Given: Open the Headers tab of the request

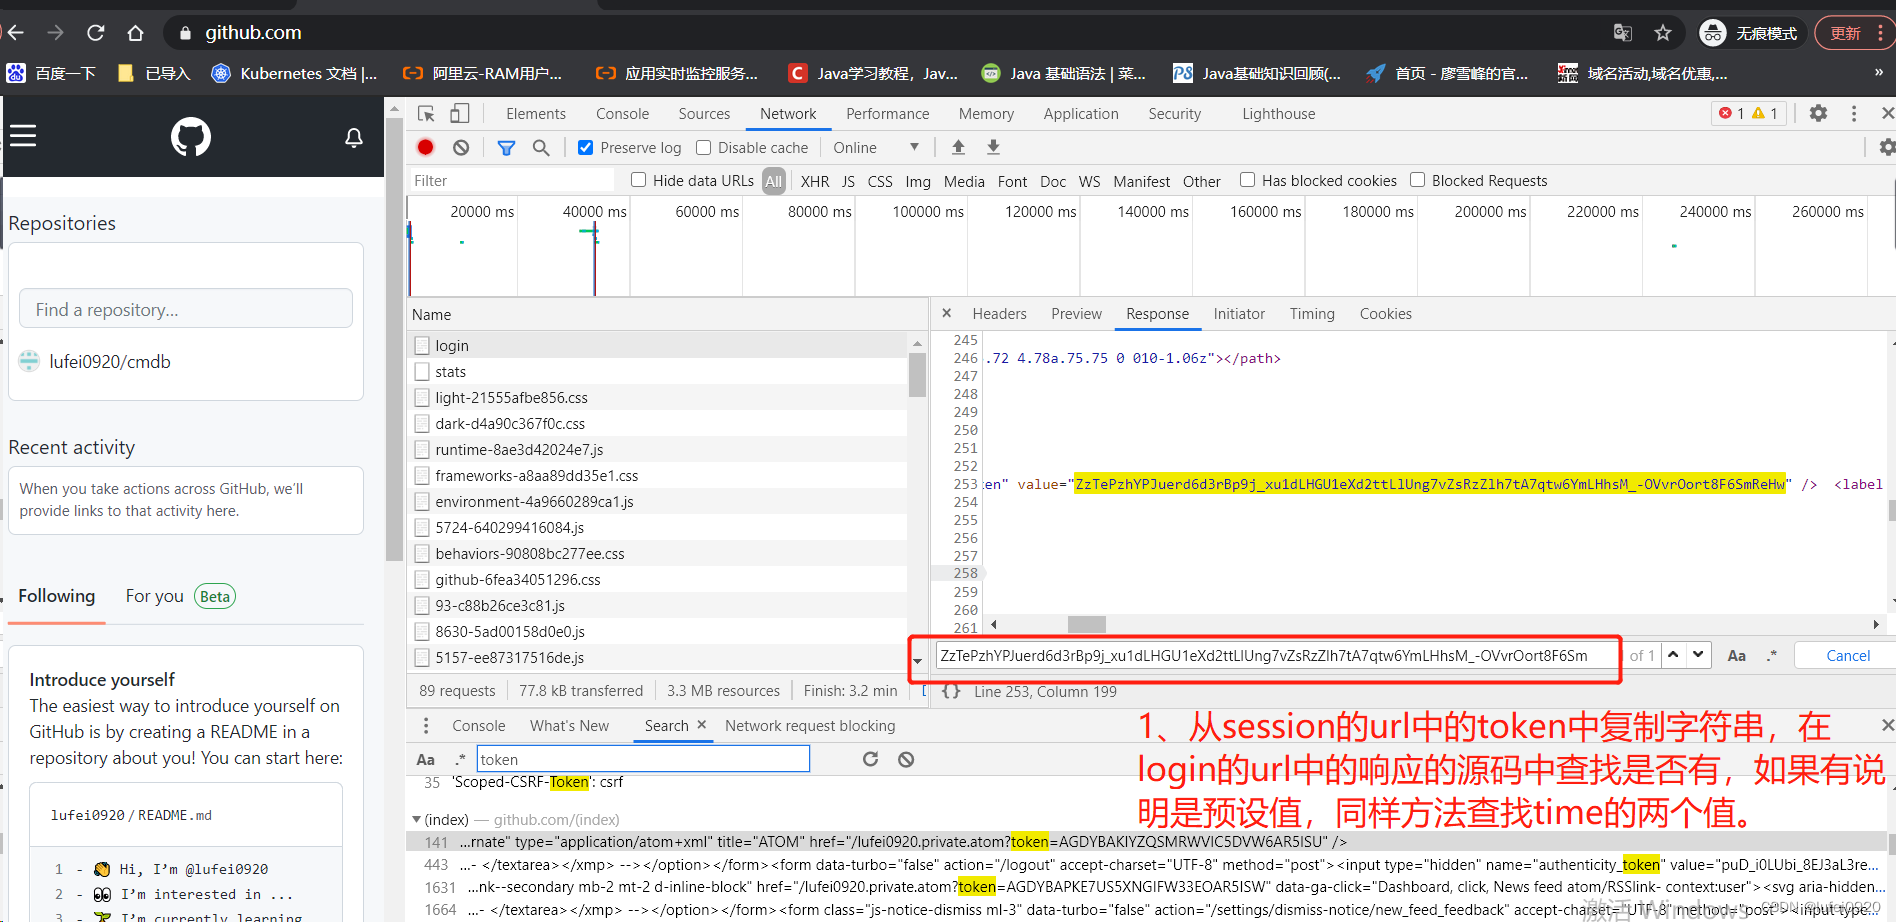Looking at the screenshot, I should tap(999, 314).
